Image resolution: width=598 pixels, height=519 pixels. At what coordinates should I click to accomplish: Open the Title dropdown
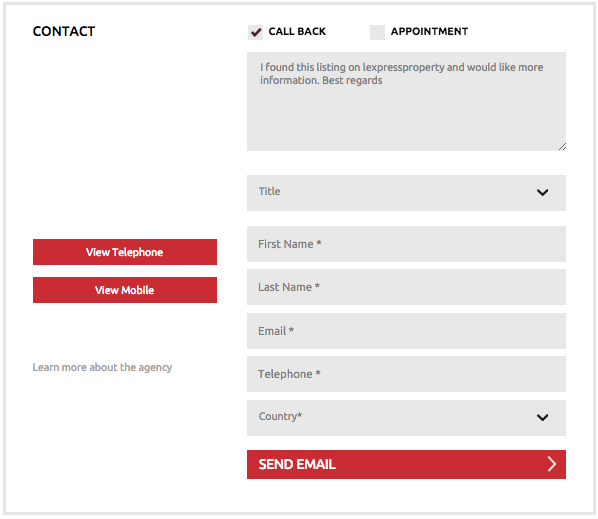coord(406,193)
